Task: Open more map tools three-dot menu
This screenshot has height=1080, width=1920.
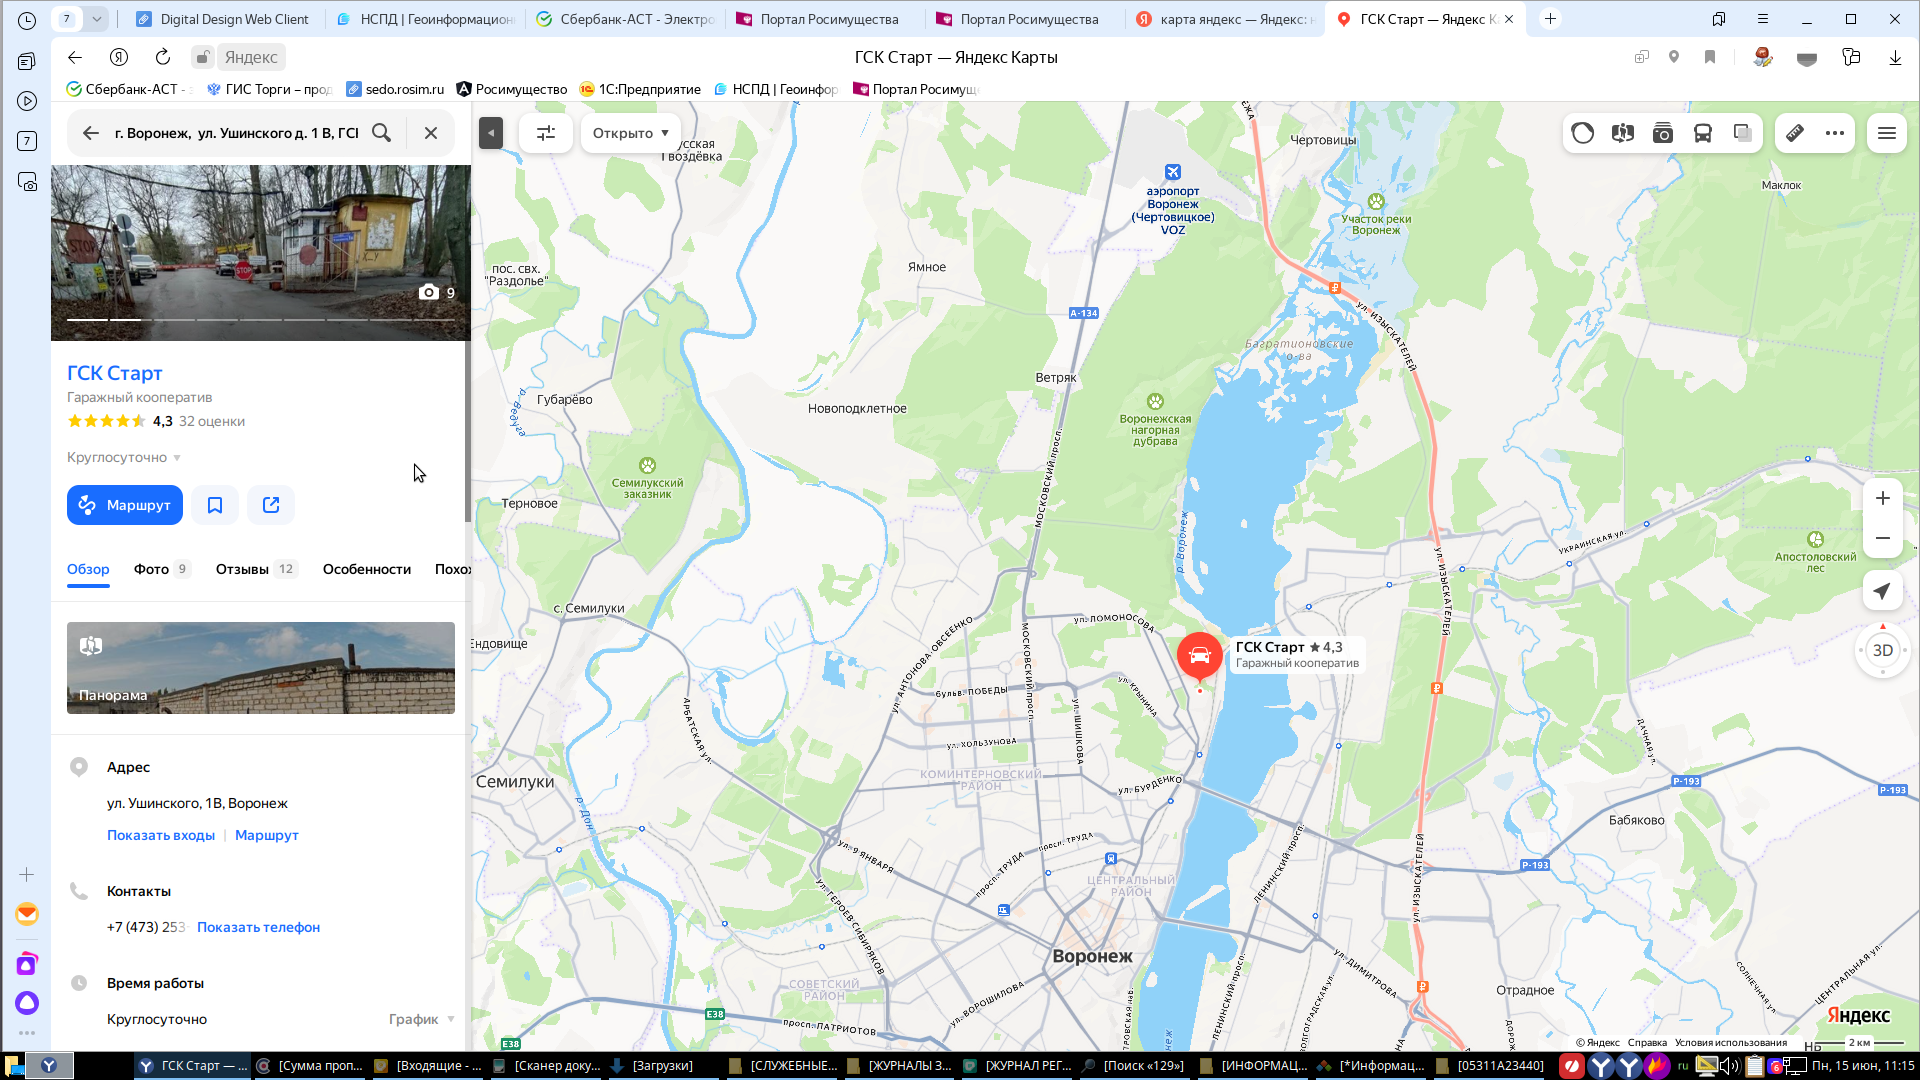Action: [x=1835, y=133]
